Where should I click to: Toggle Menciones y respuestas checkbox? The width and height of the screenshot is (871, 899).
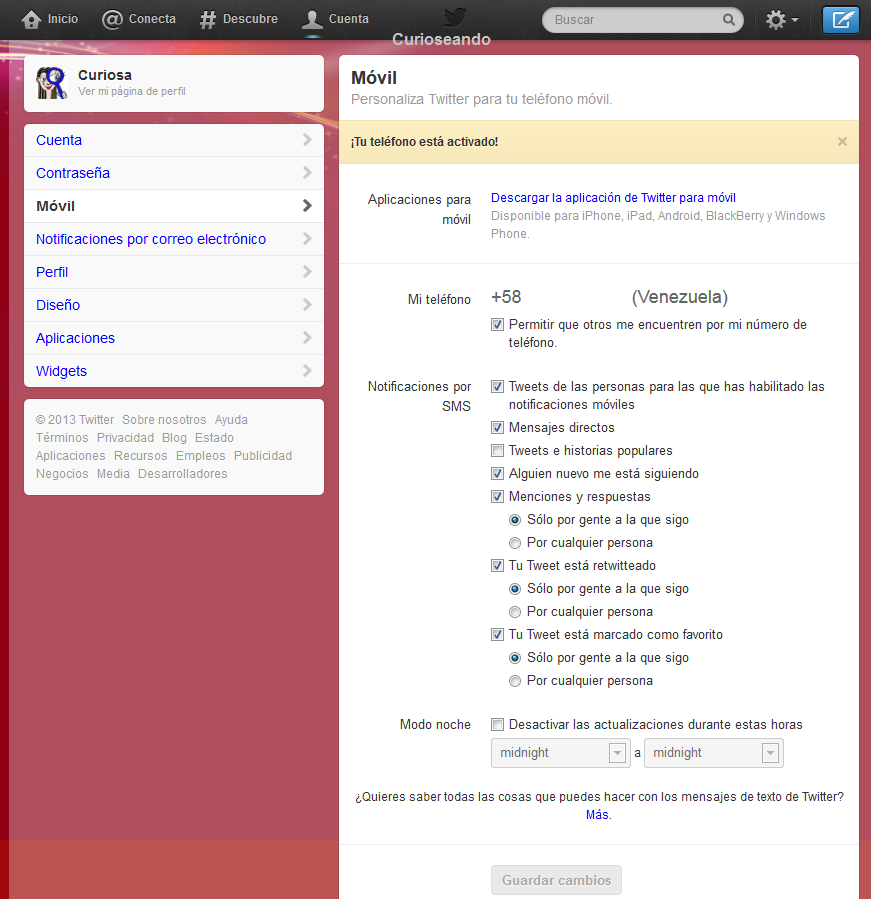(x=497, y=497)
